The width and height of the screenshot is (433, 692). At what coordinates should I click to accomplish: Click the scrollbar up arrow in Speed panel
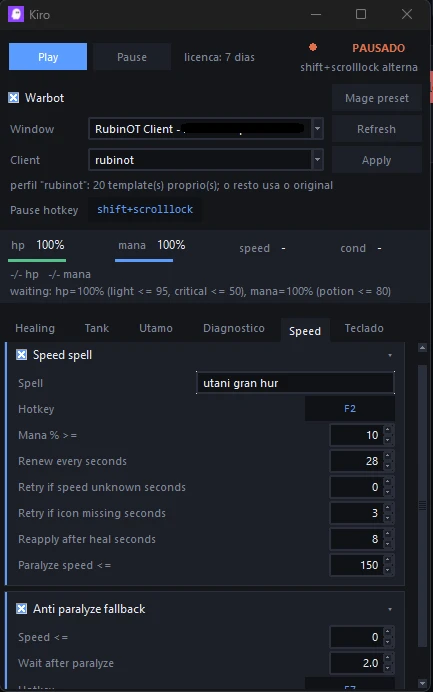tap(422, 348)
